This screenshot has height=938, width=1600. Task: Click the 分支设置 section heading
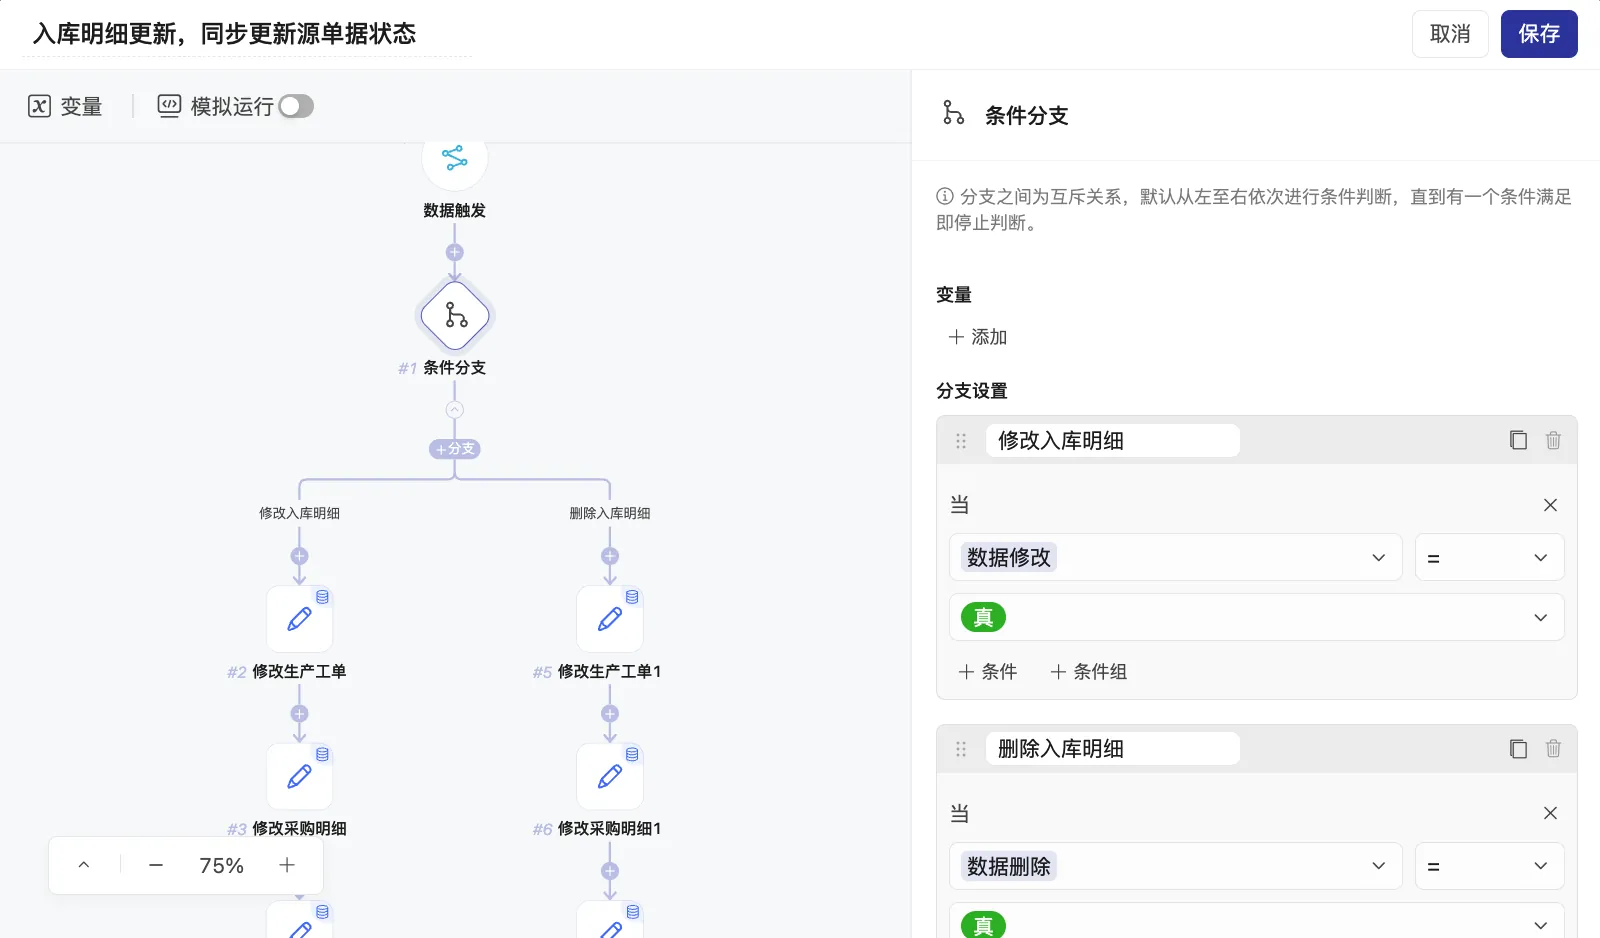coord(972,391)
